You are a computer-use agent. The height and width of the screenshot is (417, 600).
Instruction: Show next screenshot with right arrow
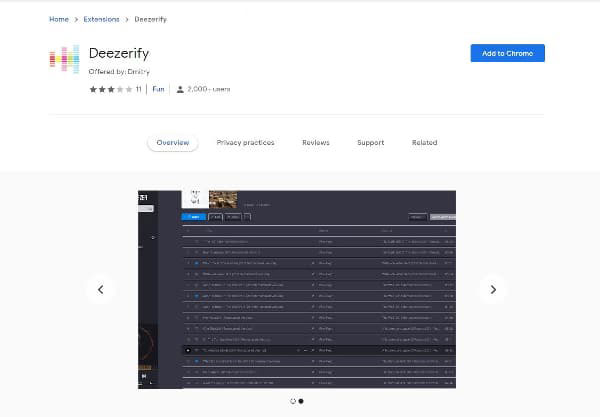(x=493, y=290)
